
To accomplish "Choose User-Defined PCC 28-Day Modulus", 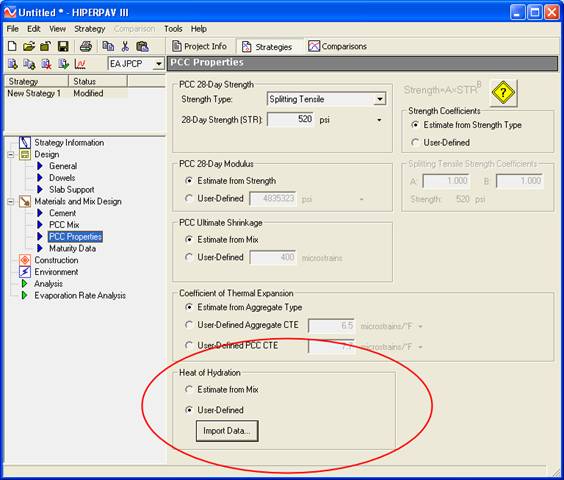I will (188, 198).
